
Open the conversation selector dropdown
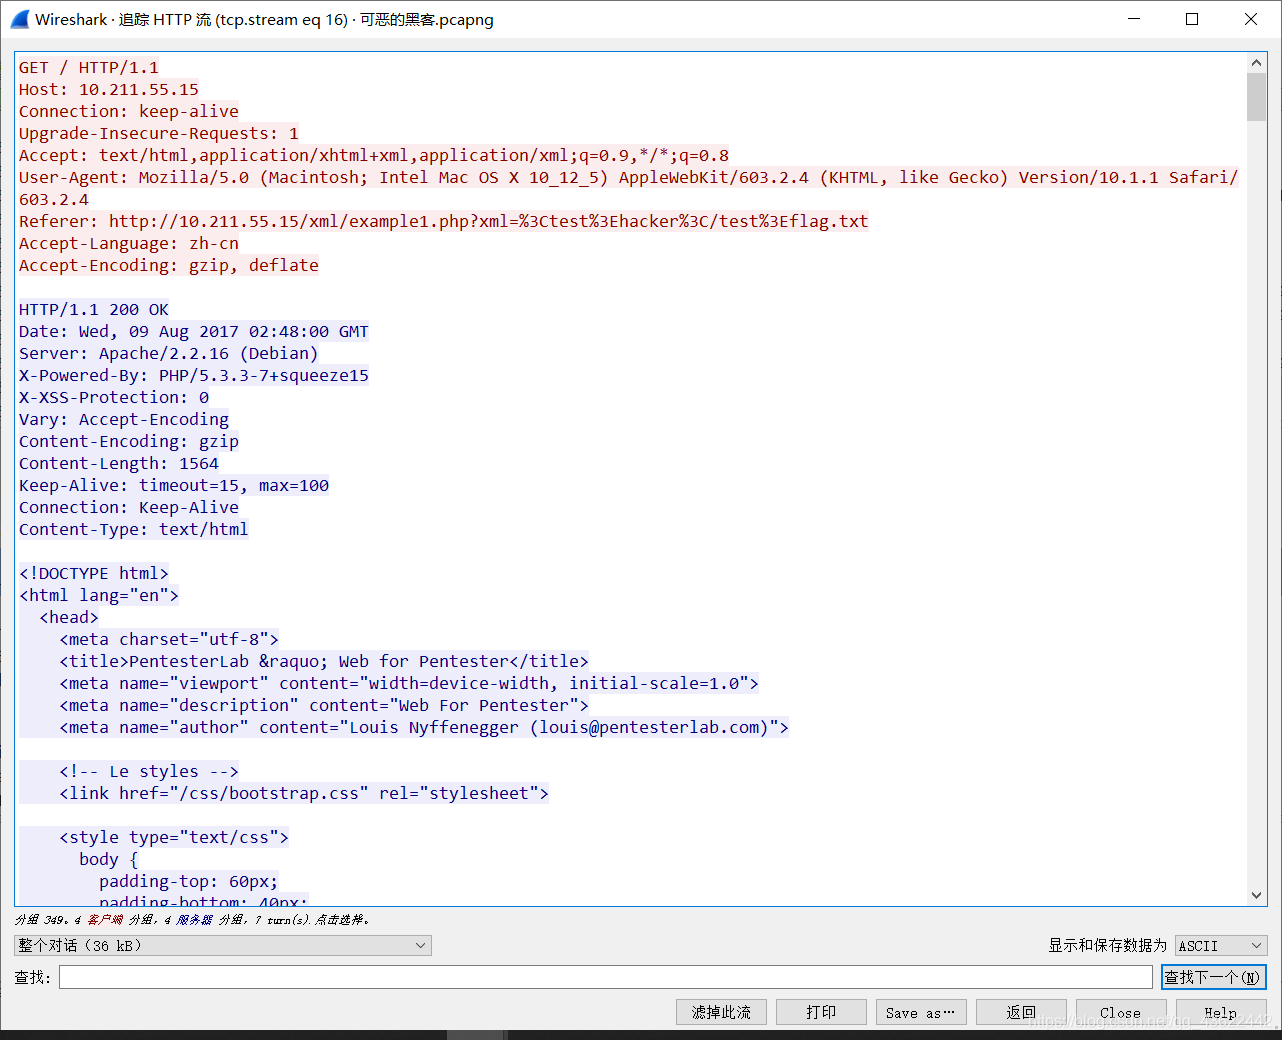pyautogui.click(x=223, y=945)
